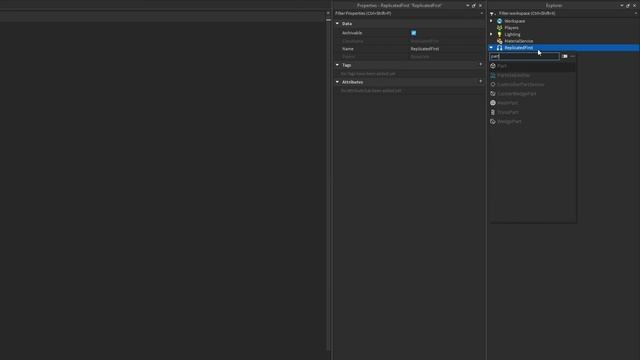Click the ParticleEmitter icon in insert list

pyautogui.click(x=493, y=75)
